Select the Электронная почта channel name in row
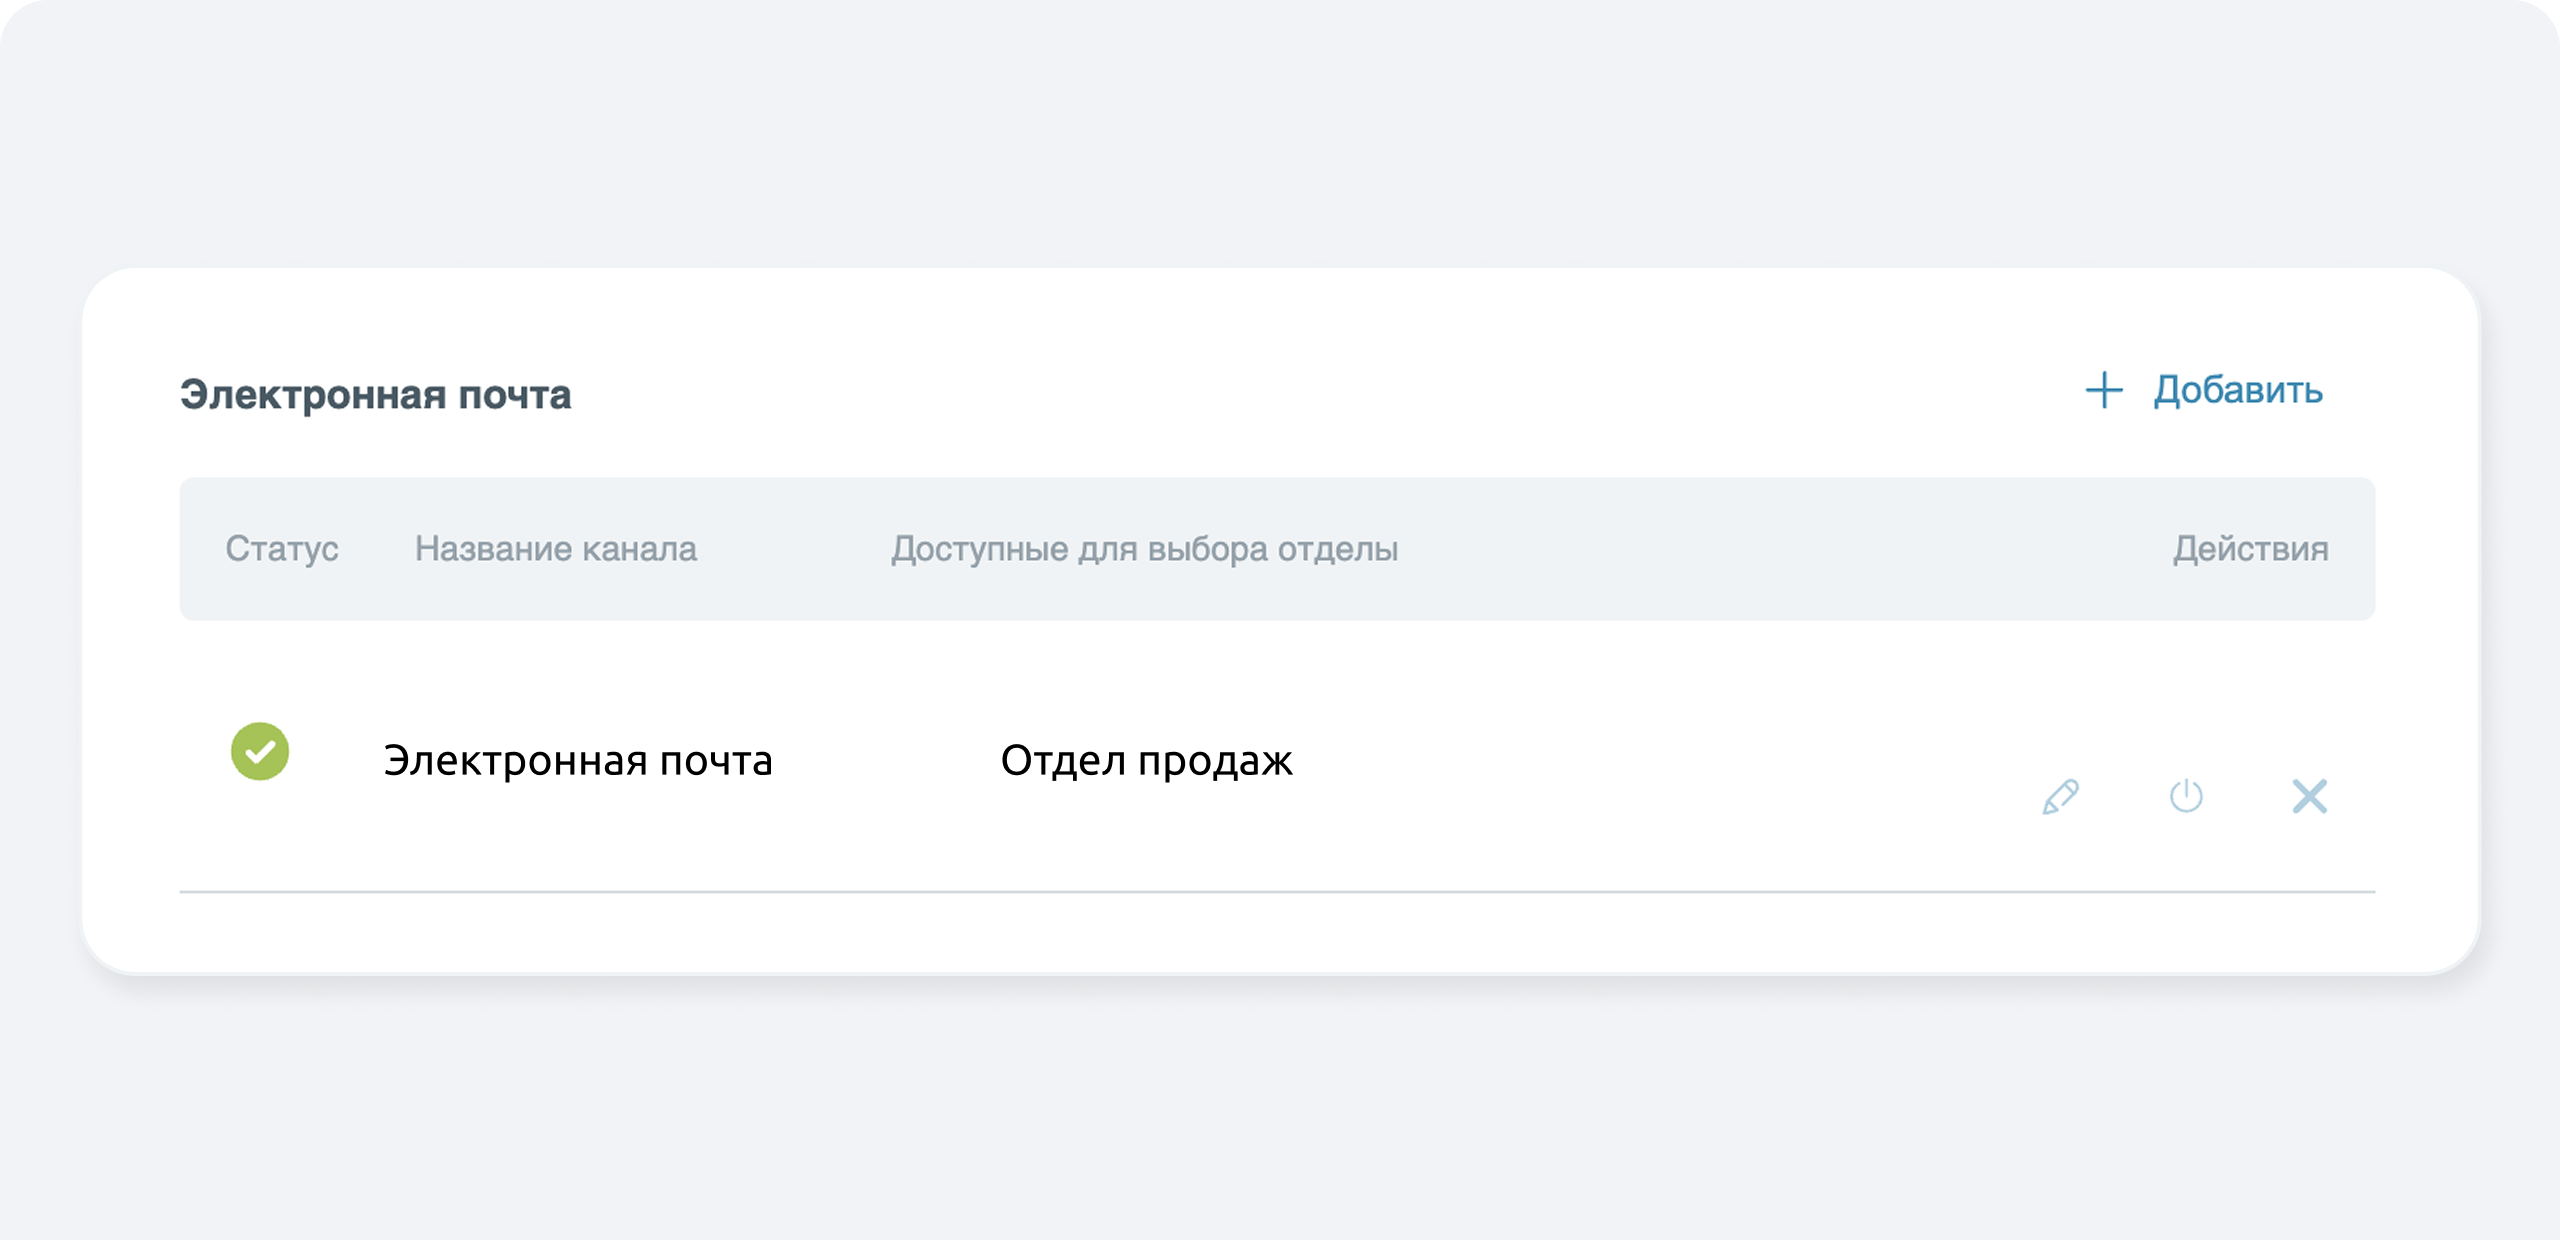The image size is (2560, 1240). point(578,761)
